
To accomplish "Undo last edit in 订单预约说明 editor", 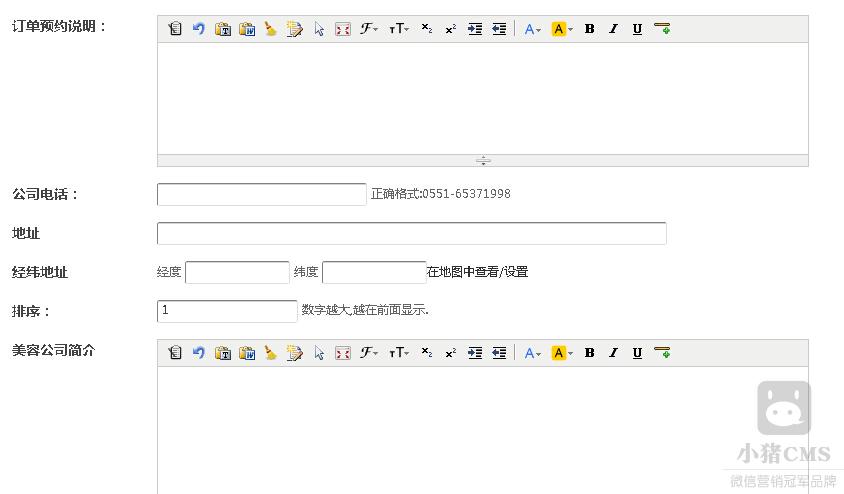I will [199, 29].
